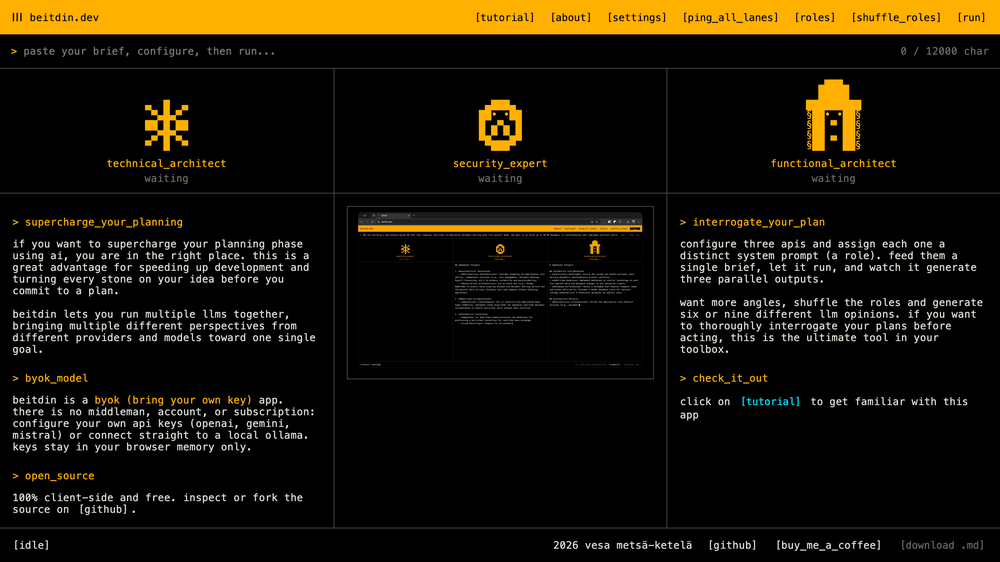The height and width of the screenshot is (562, 1000).
Task: Click the app preview screenshot thumbnail
Action: click(x=500, y=293)
